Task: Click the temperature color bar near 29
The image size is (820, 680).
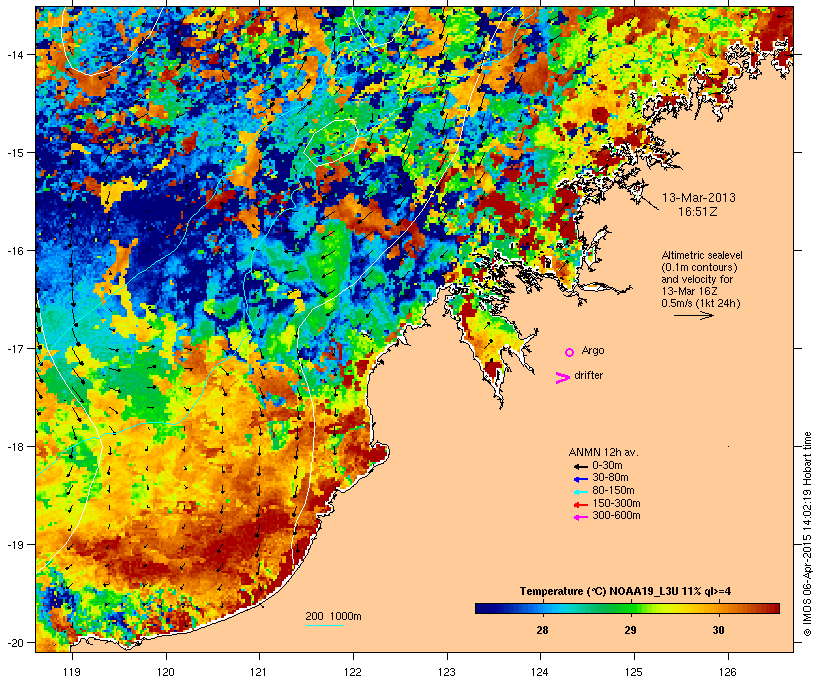Action: click(x=631, y=608)
